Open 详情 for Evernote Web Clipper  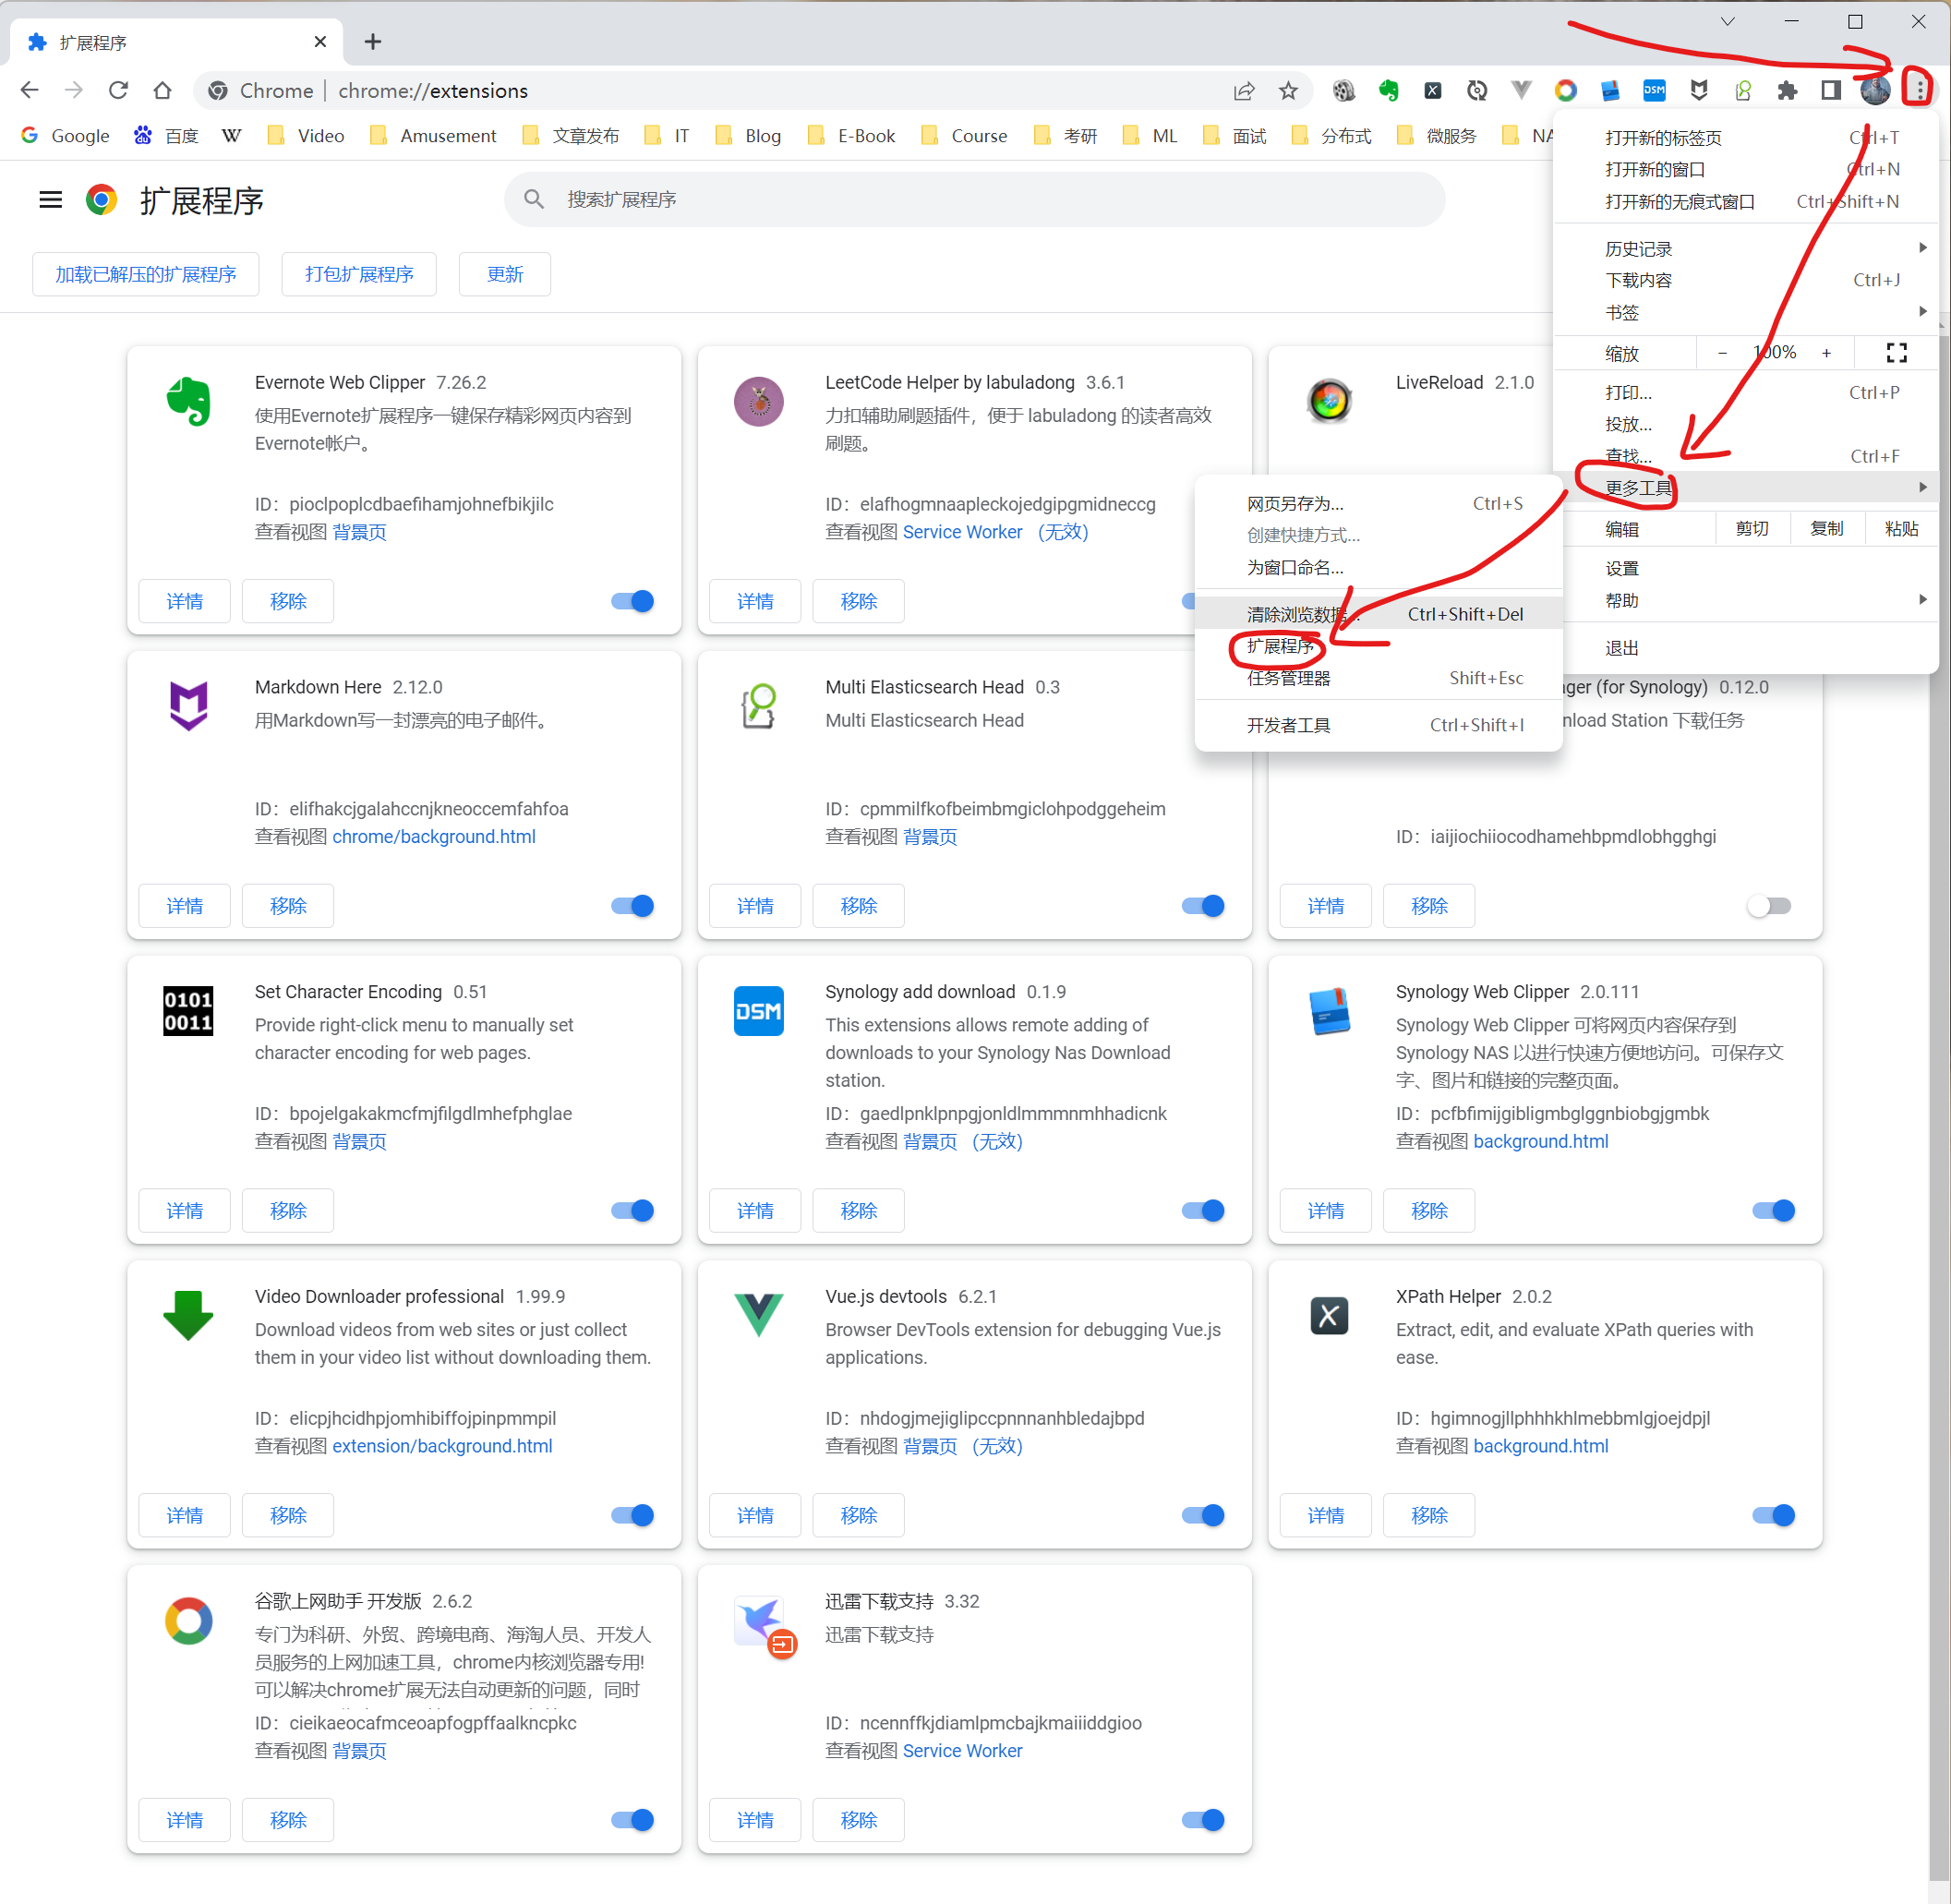pyautogui.click(x=184, y=601)
